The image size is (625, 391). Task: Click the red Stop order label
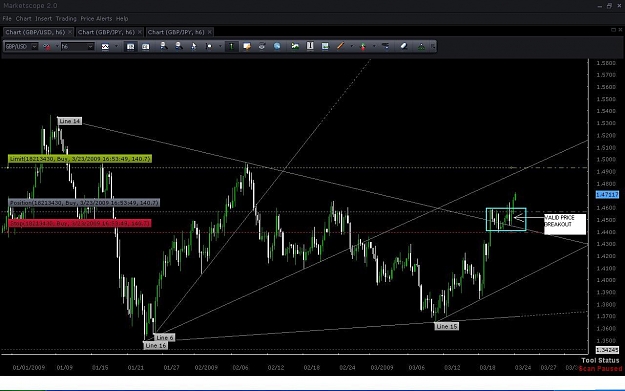(80, 223)
